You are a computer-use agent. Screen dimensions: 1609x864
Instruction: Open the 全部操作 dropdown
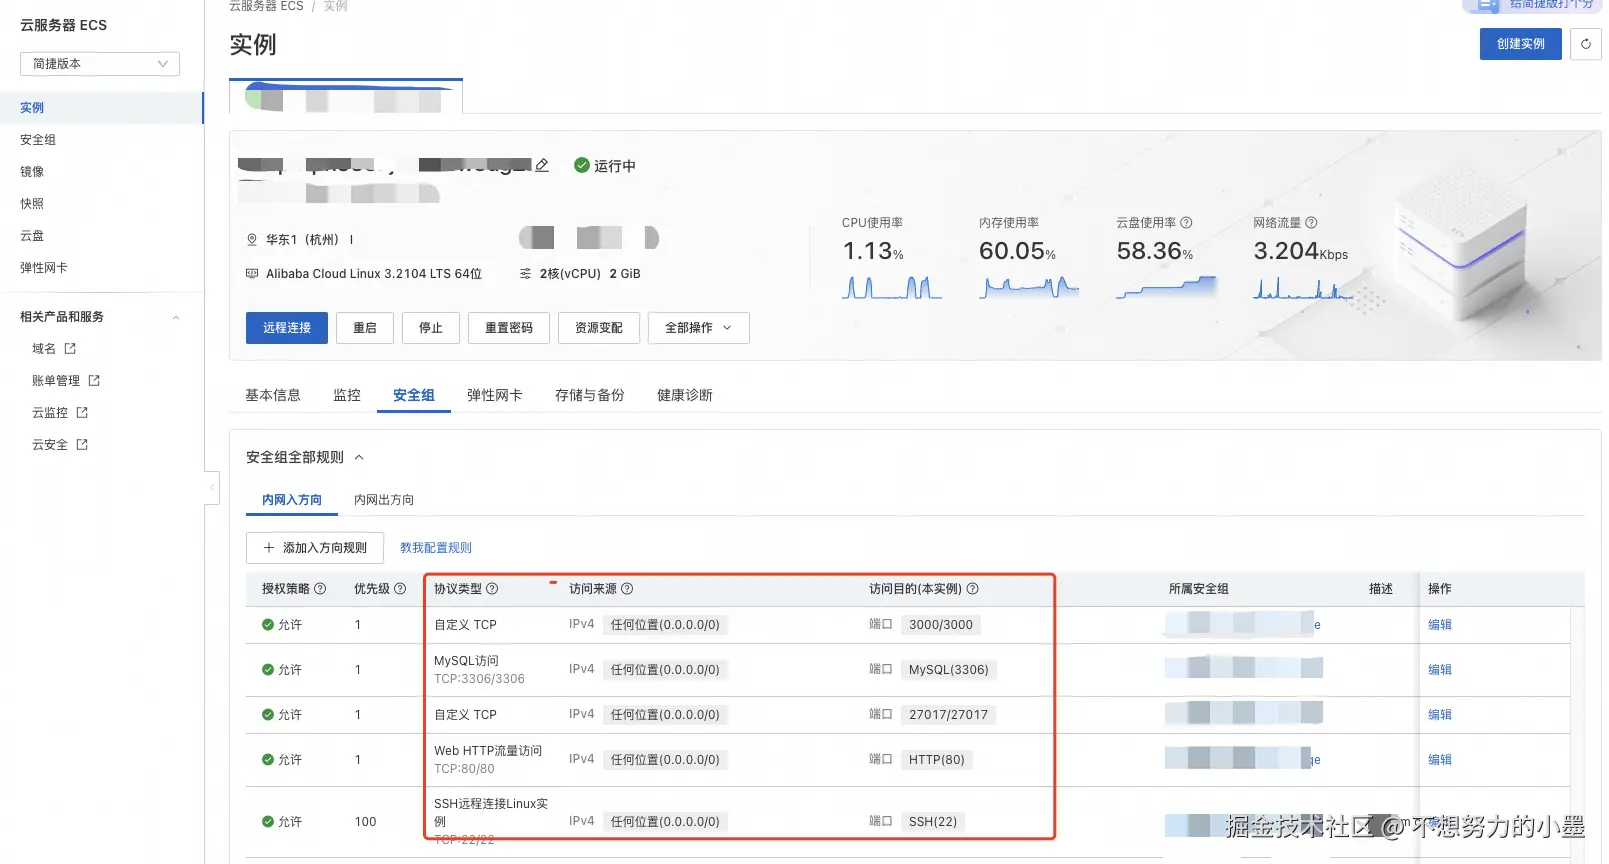(698, 328)
